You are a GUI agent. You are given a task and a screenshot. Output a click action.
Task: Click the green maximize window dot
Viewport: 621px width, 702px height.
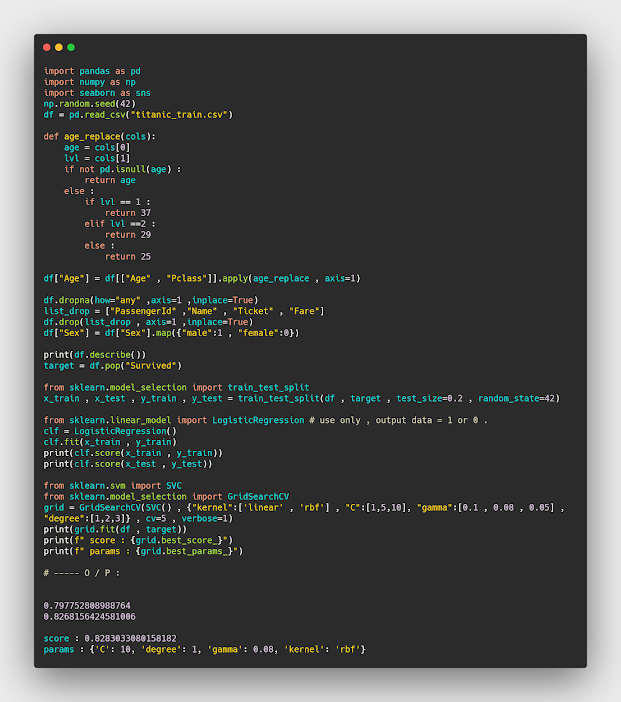pos(71,47)
